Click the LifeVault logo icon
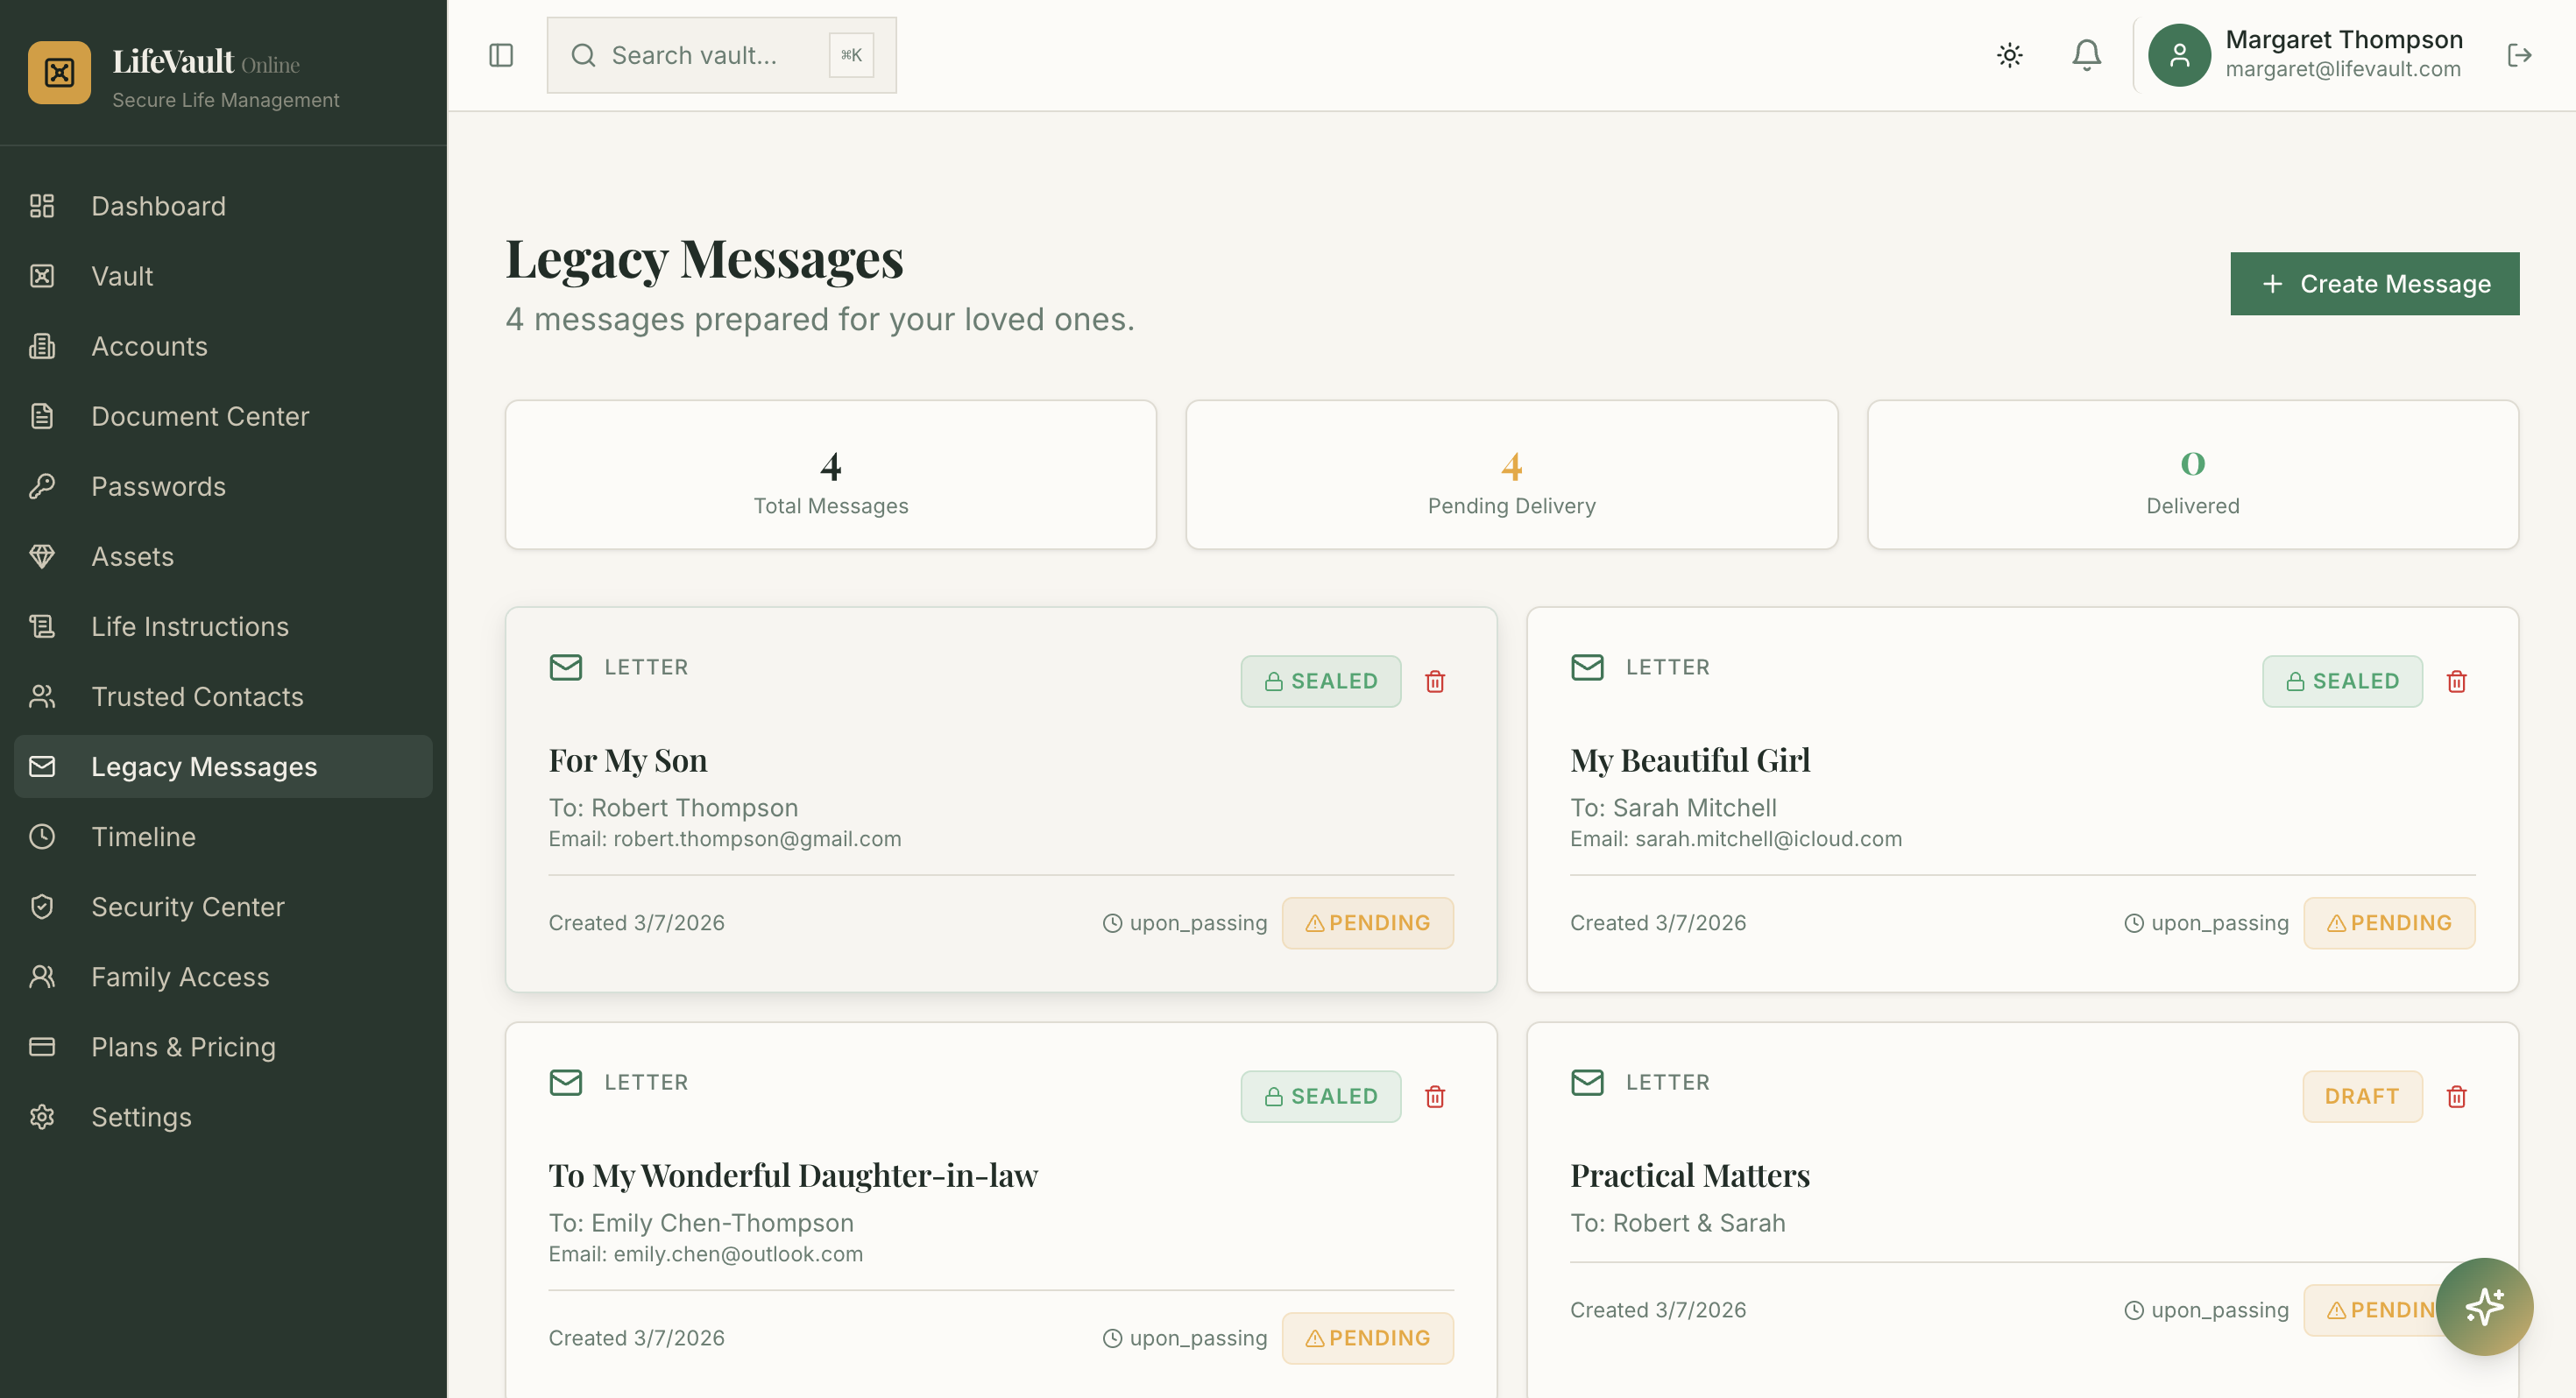Viewport: 2576px width, 1398px height. (59, 73)
